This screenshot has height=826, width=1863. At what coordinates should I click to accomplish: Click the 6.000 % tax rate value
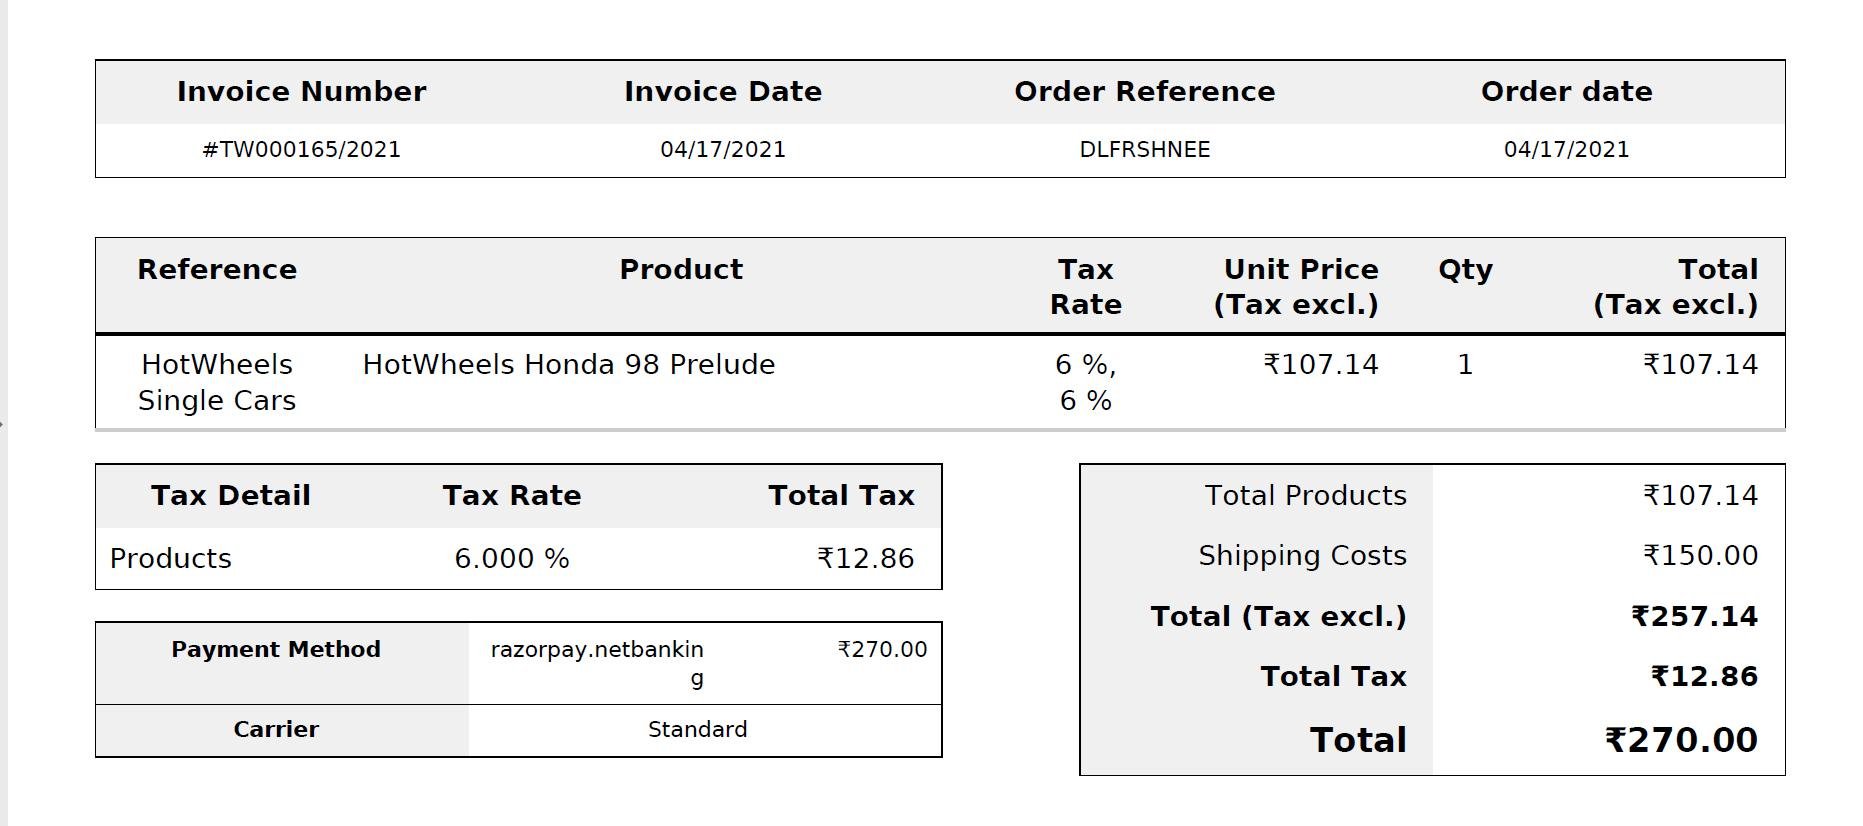pos(511,559)
